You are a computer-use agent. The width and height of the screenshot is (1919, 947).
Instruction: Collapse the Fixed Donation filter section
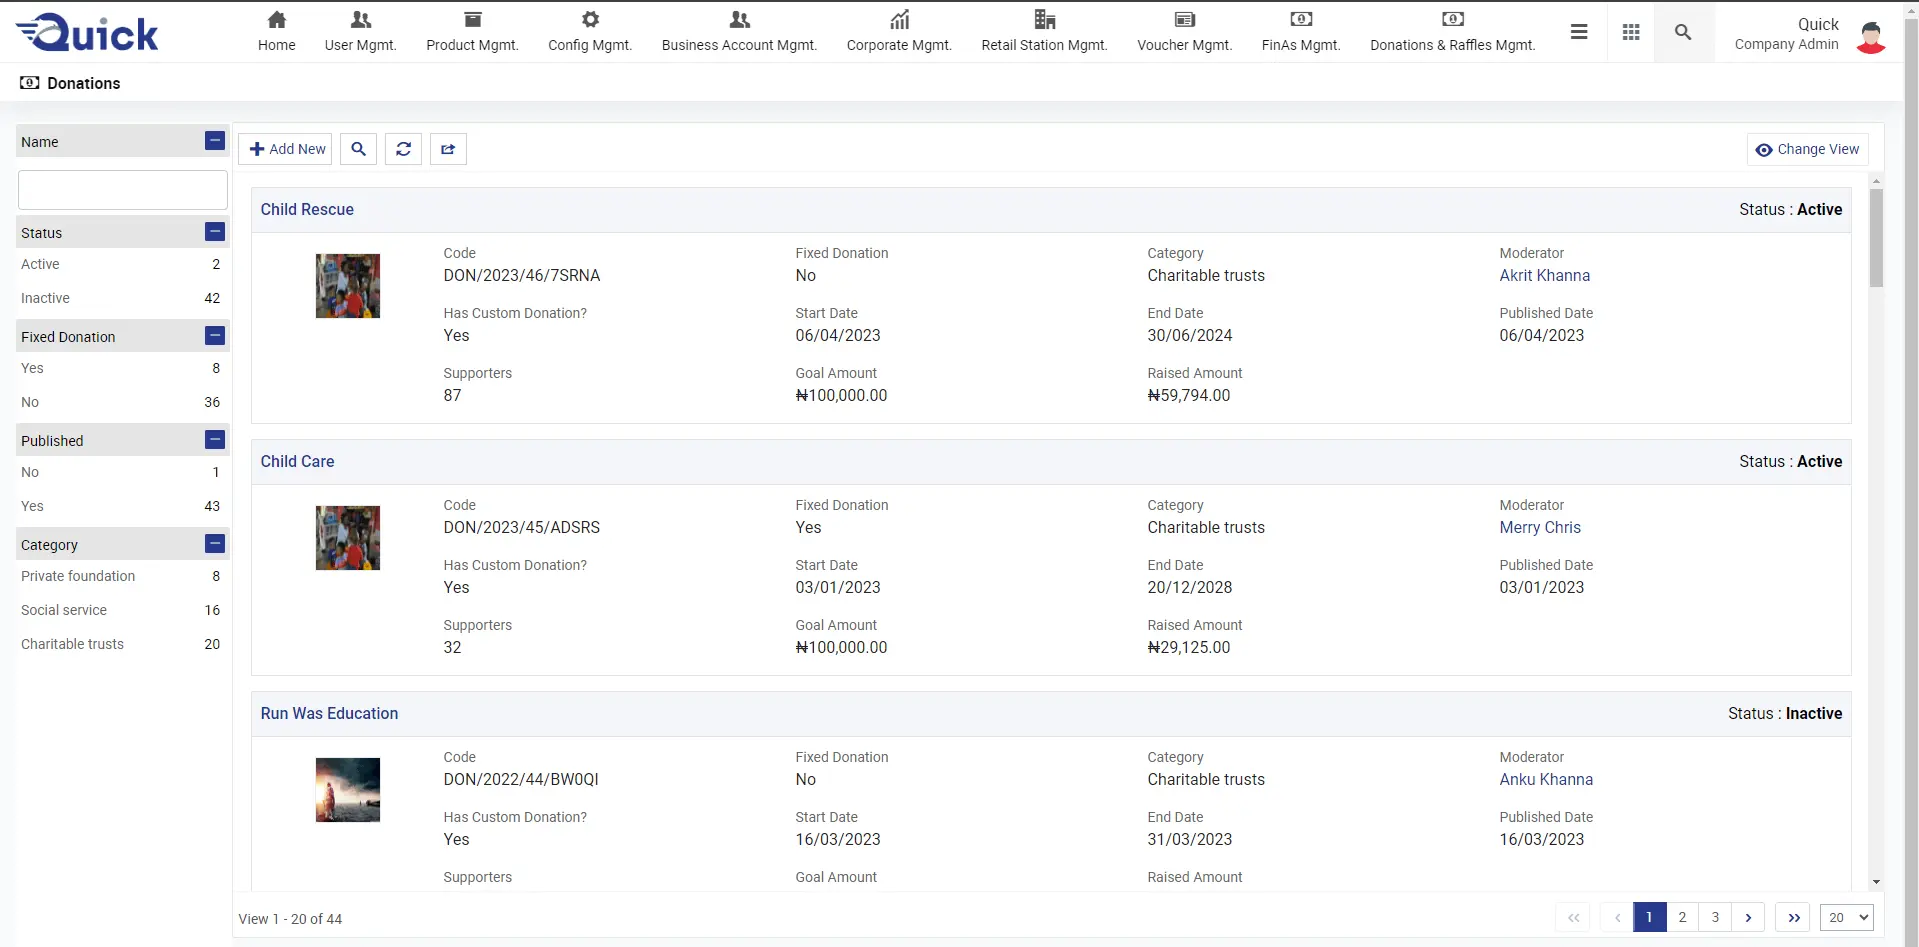215,336
